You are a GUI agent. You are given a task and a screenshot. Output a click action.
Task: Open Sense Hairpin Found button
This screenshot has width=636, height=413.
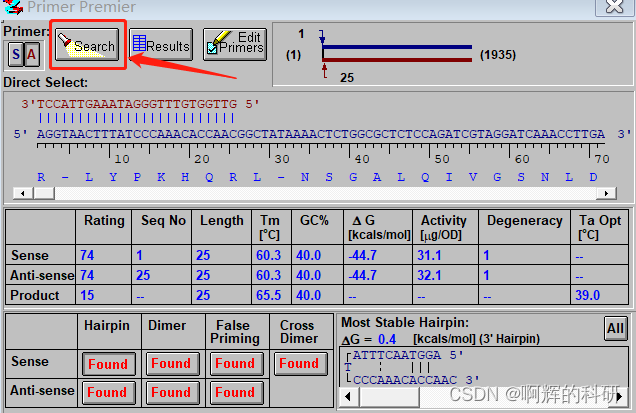pyautogui.click(x=108, y=364)
